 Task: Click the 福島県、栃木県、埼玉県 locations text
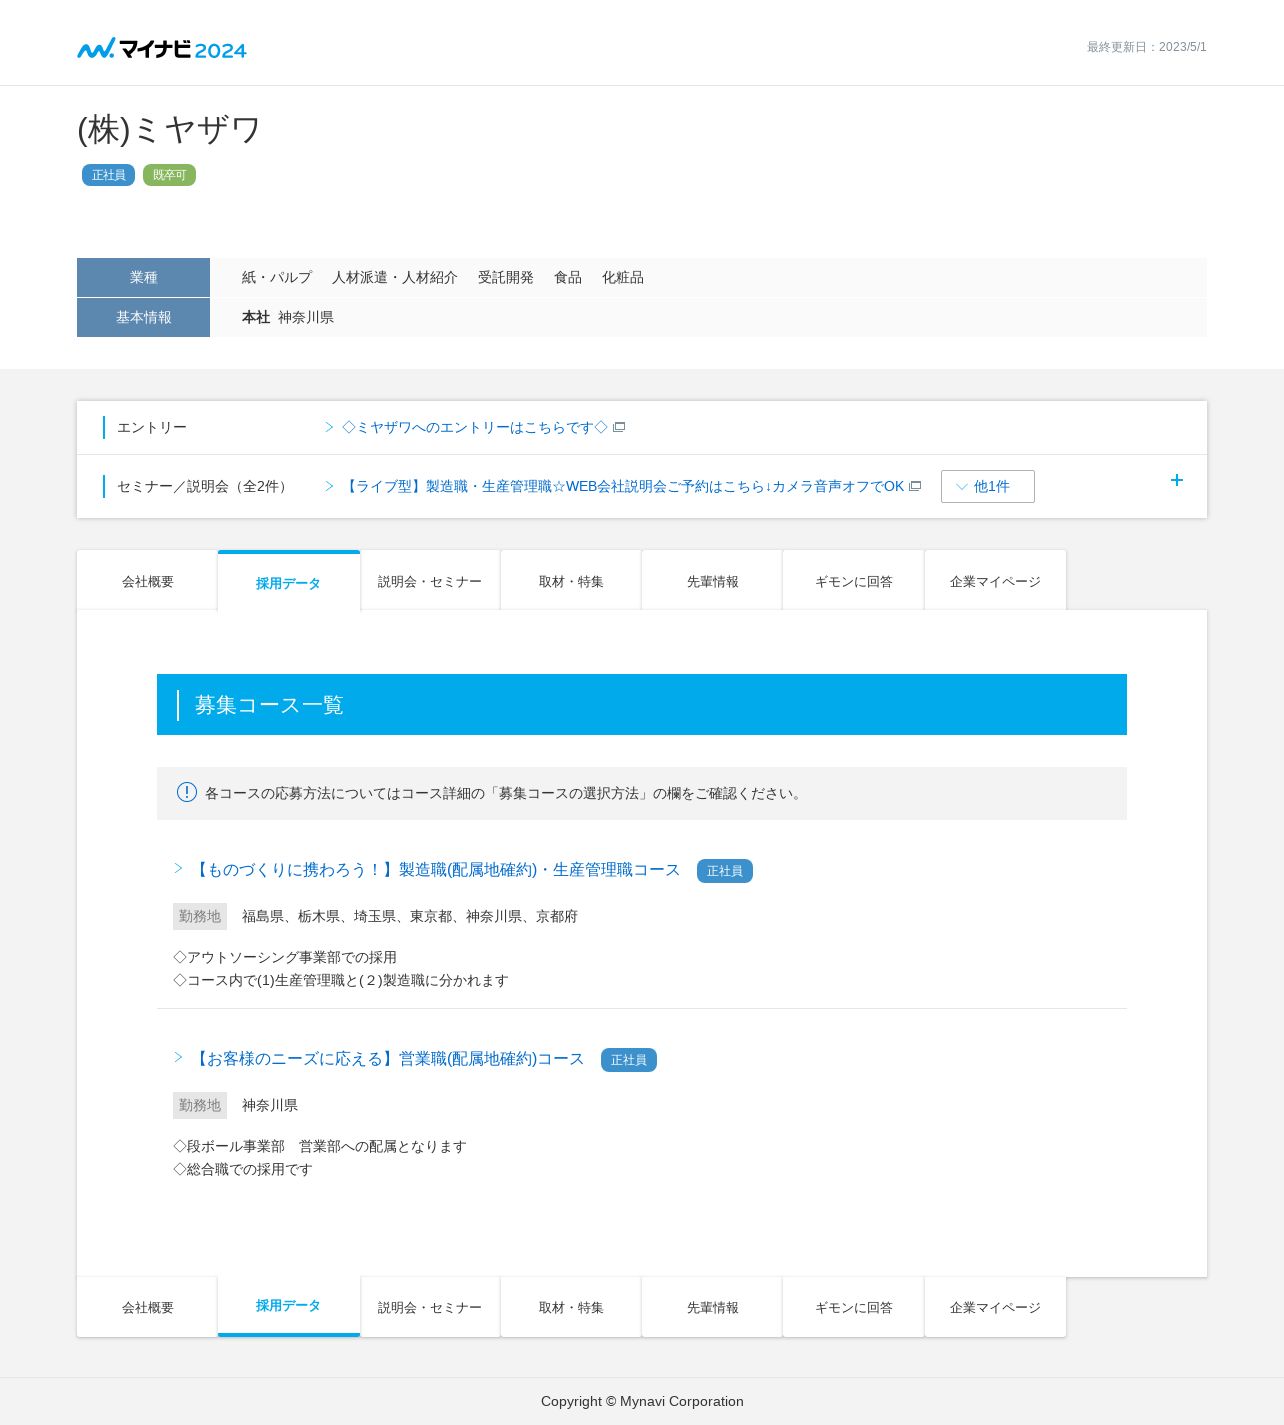410,916
